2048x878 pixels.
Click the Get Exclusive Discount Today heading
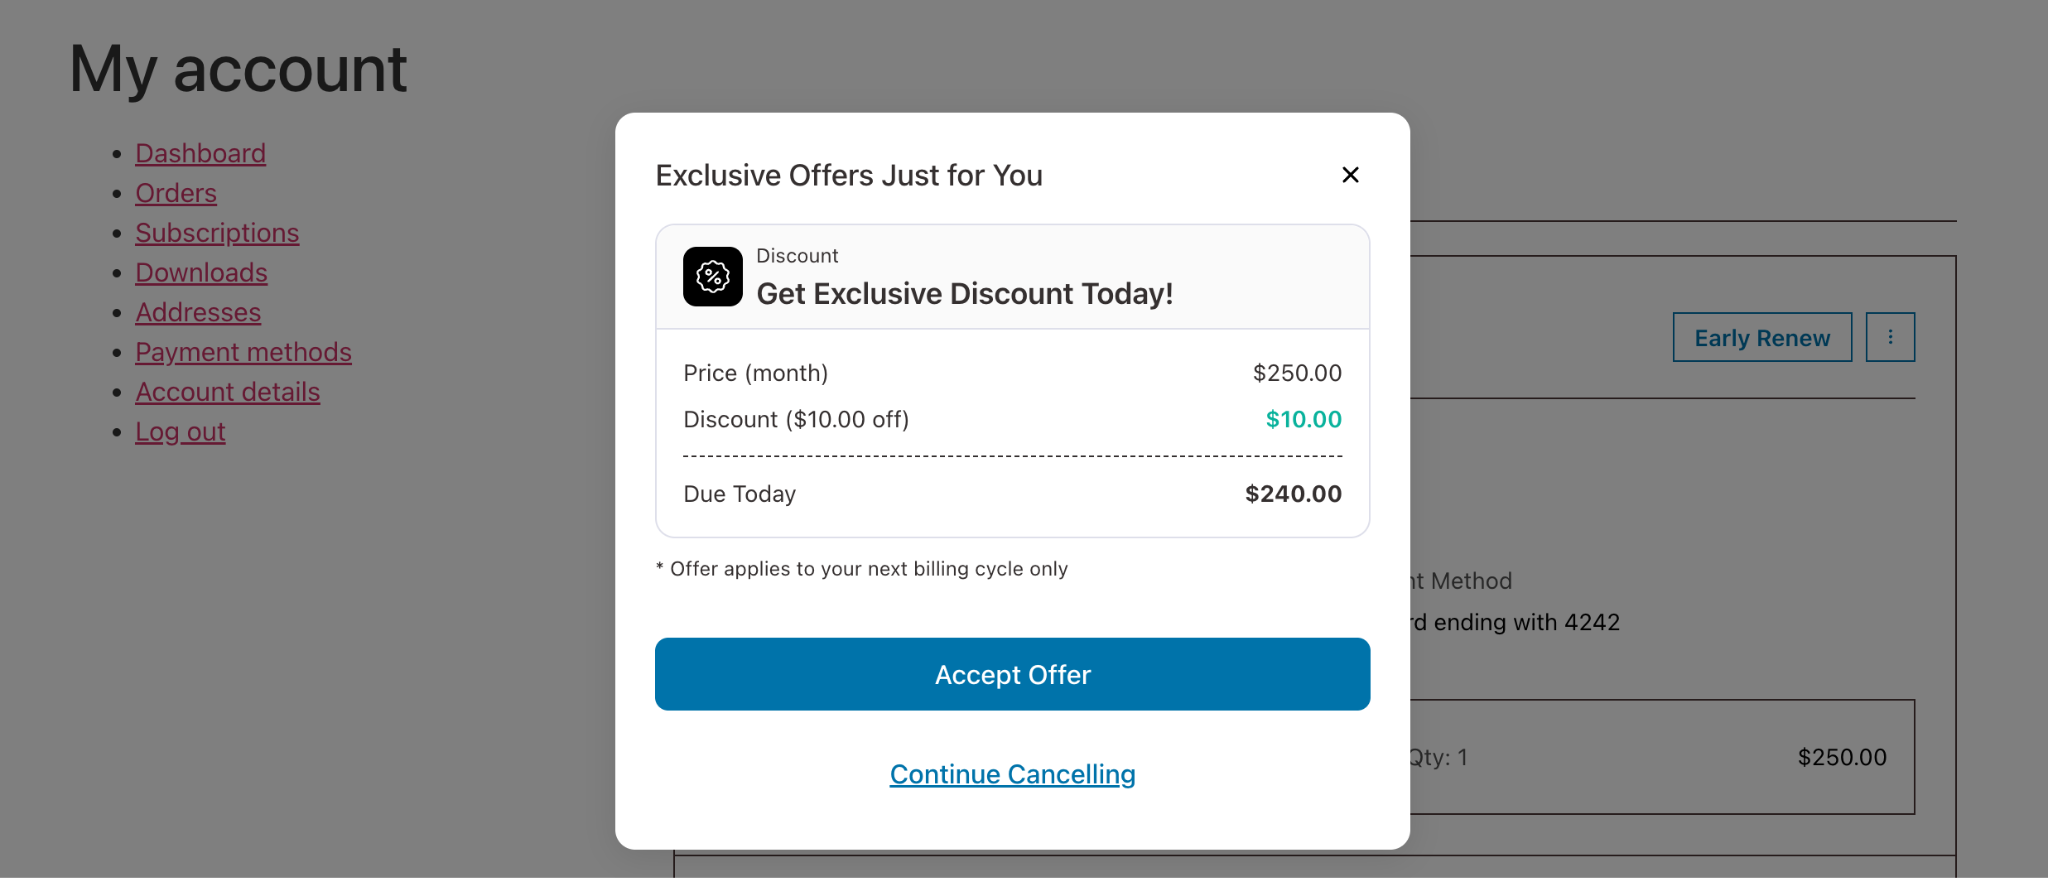[x=964, y=294]
